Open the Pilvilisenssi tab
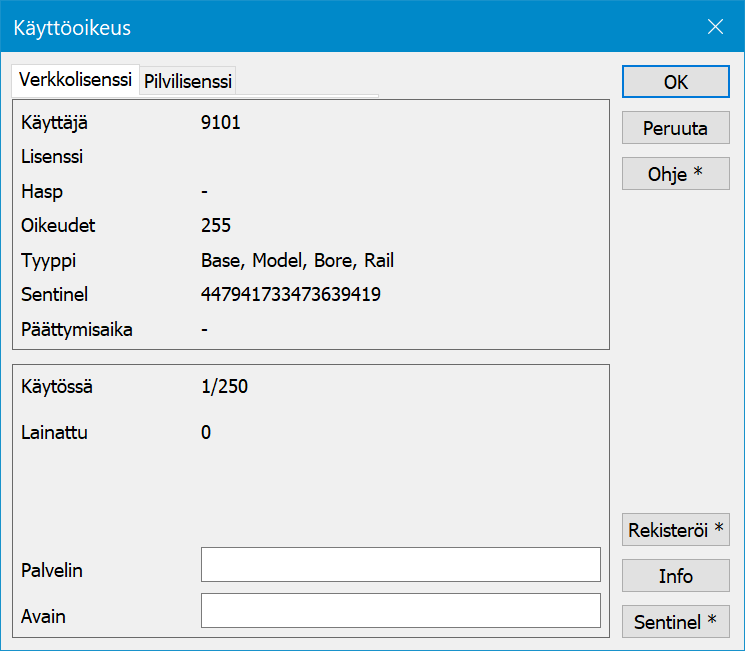The width and height of the screenshot is (745, 651). point(188,81)
